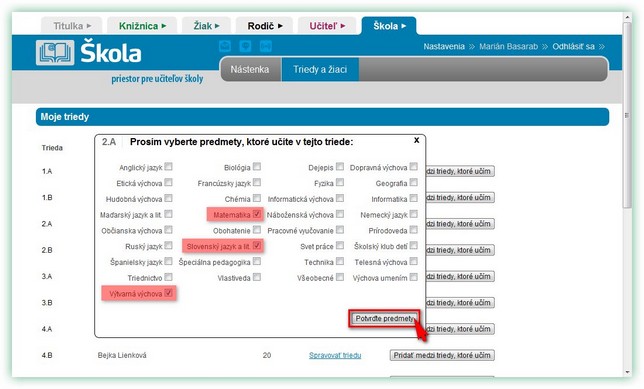Uncheck the Matematika checkbox
Viewport: 644px width, 389px height.
(257, 214)
